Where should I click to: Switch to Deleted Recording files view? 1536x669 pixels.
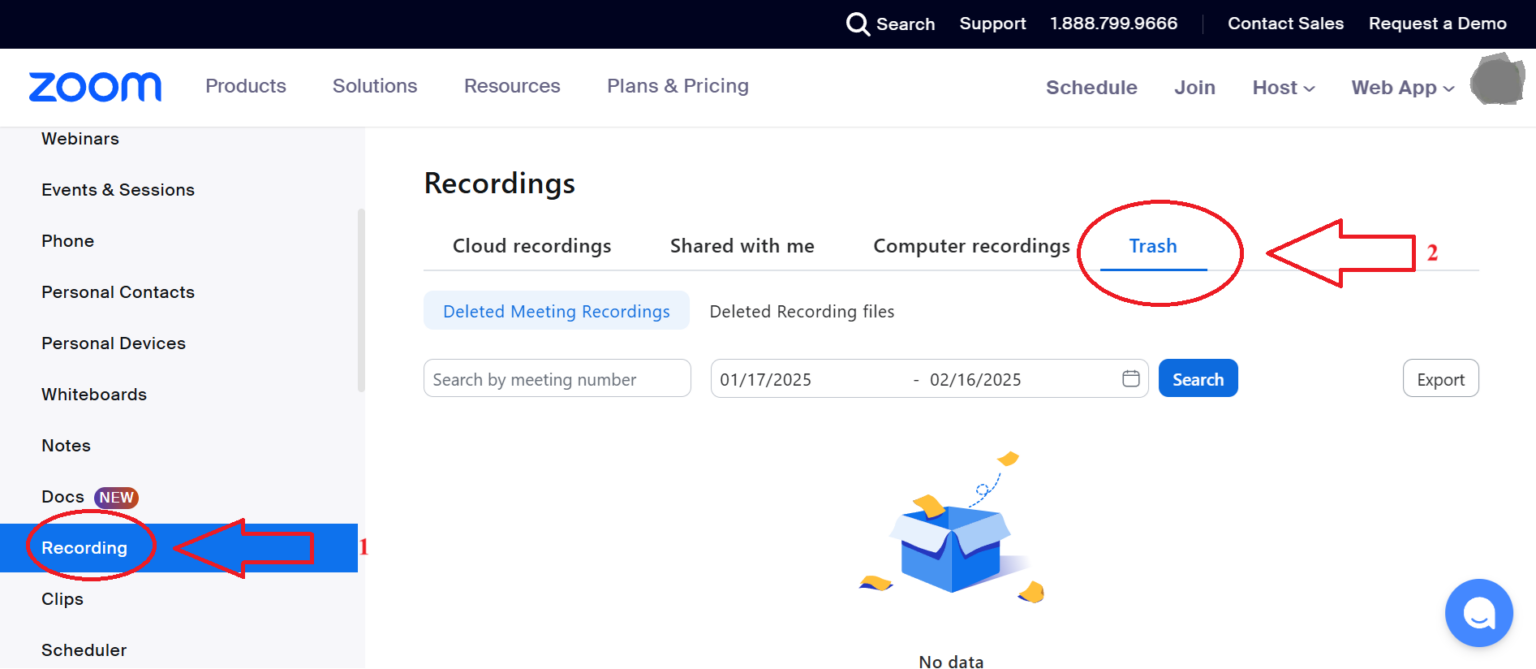pyautogui.click(x=801, y=311)
